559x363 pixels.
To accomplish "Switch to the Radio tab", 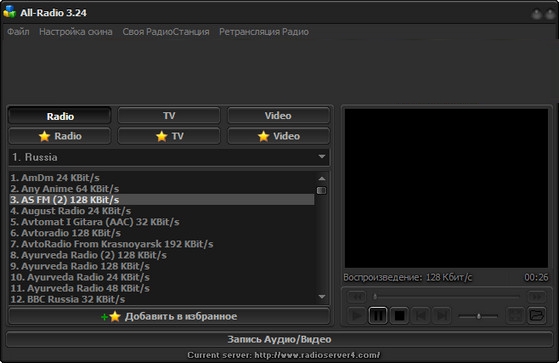I will [60, 116].
